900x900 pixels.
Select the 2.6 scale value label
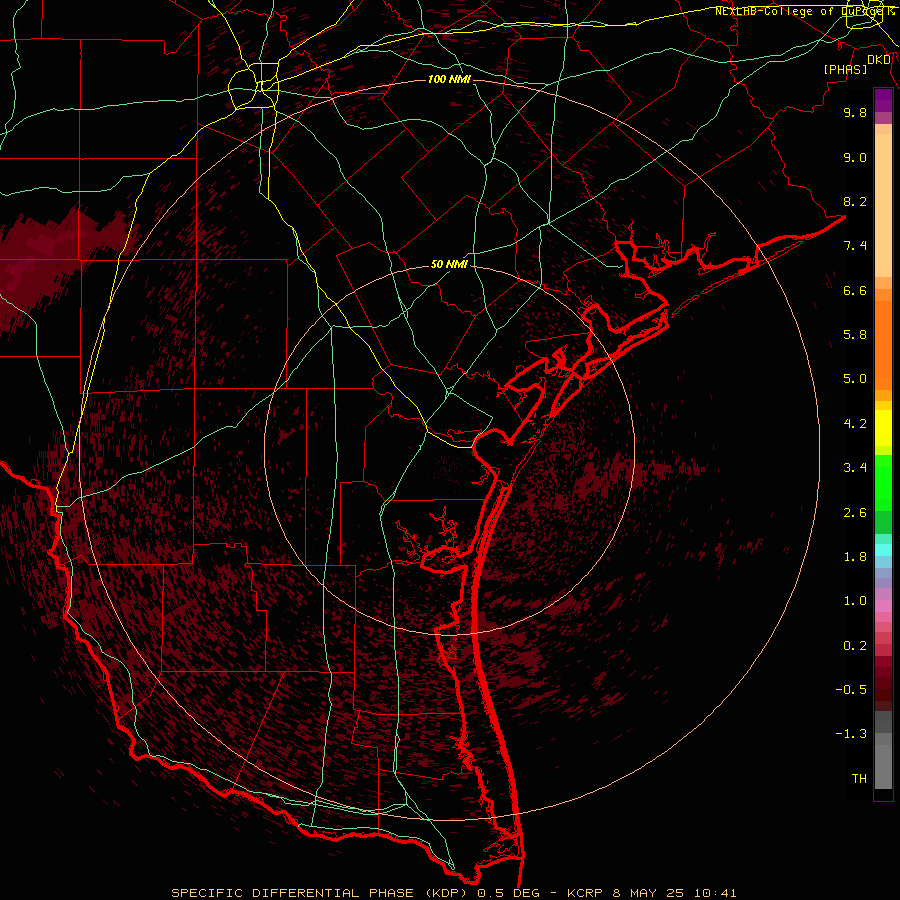point(855,513)
